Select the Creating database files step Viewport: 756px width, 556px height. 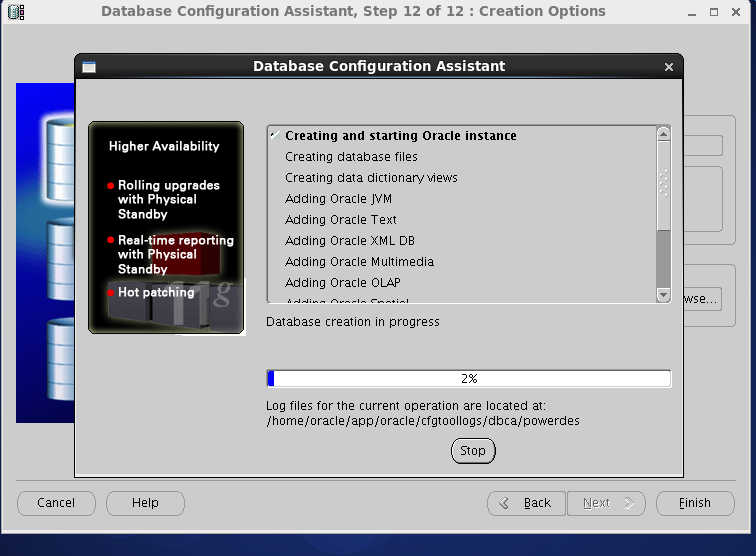point(351,157)
